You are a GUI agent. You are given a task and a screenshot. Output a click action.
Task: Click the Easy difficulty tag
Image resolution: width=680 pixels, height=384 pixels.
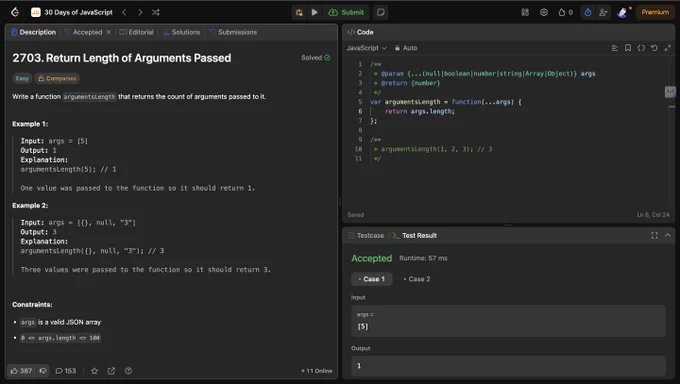coord(22,79)
